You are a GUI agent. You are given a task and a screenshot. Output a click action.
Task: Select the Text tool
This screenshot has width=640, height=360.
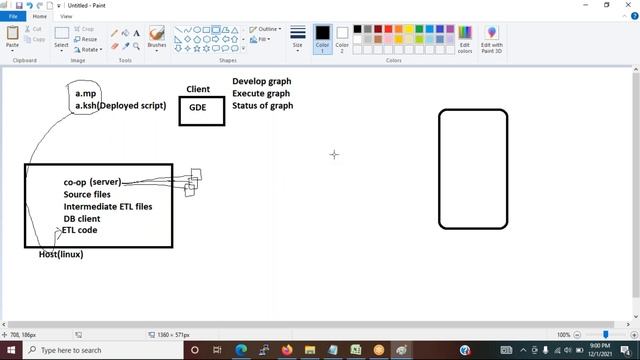click(x=136, y=33)
